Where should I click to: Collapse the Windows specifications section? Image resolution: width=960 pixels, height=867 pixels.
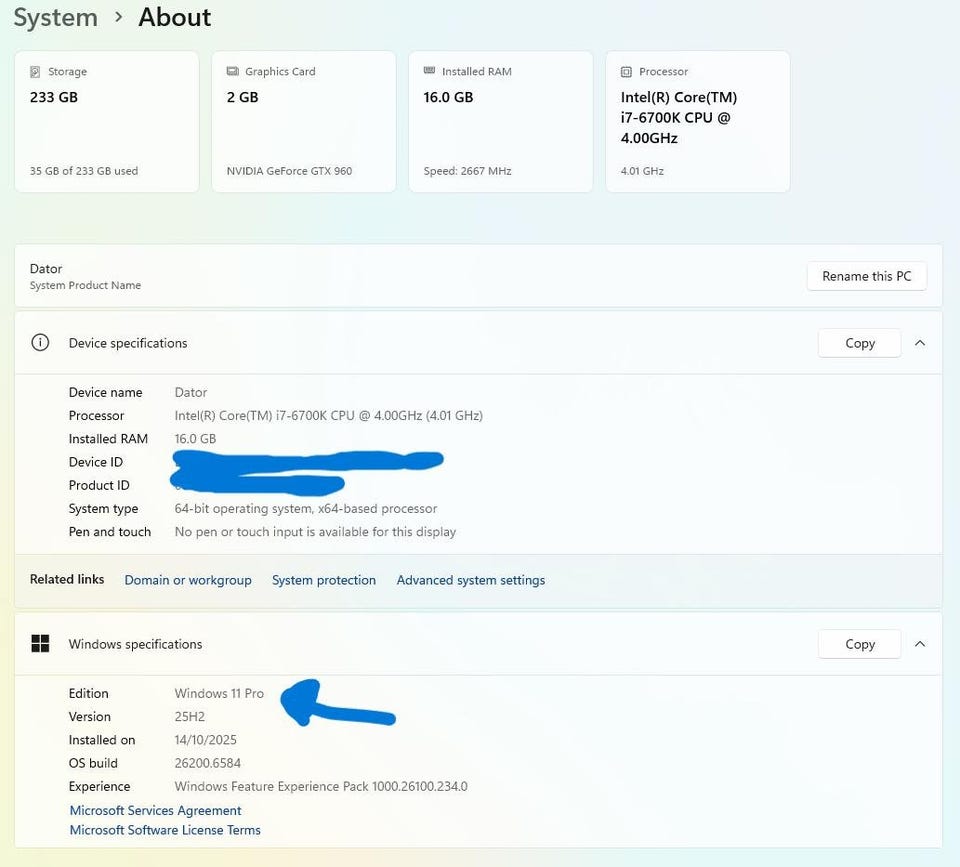pyautogui.click(x=920, y=644)
